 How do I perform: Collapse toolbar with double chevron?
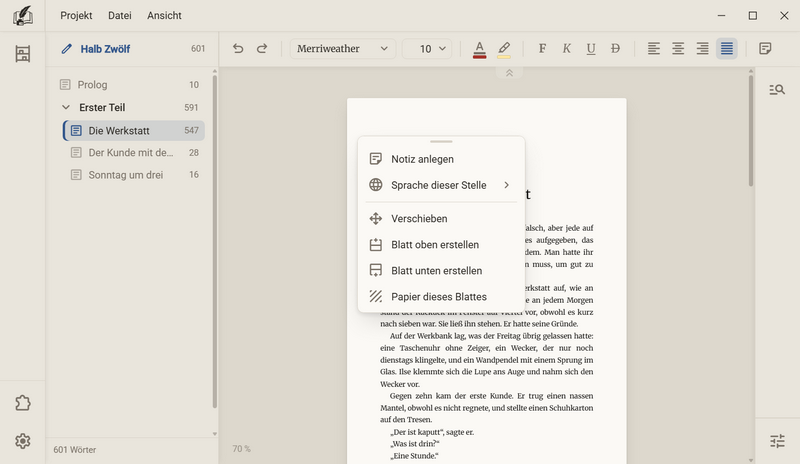click(x=509, y=73)
